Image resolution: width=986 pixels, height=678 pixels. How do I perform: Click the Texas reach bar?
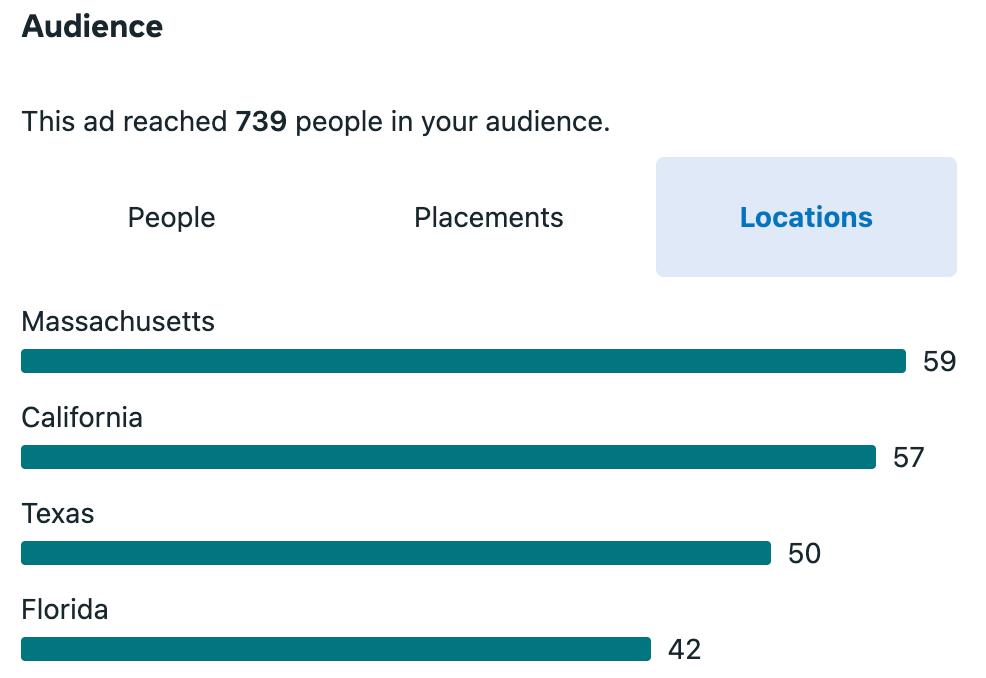click(396, 553)
